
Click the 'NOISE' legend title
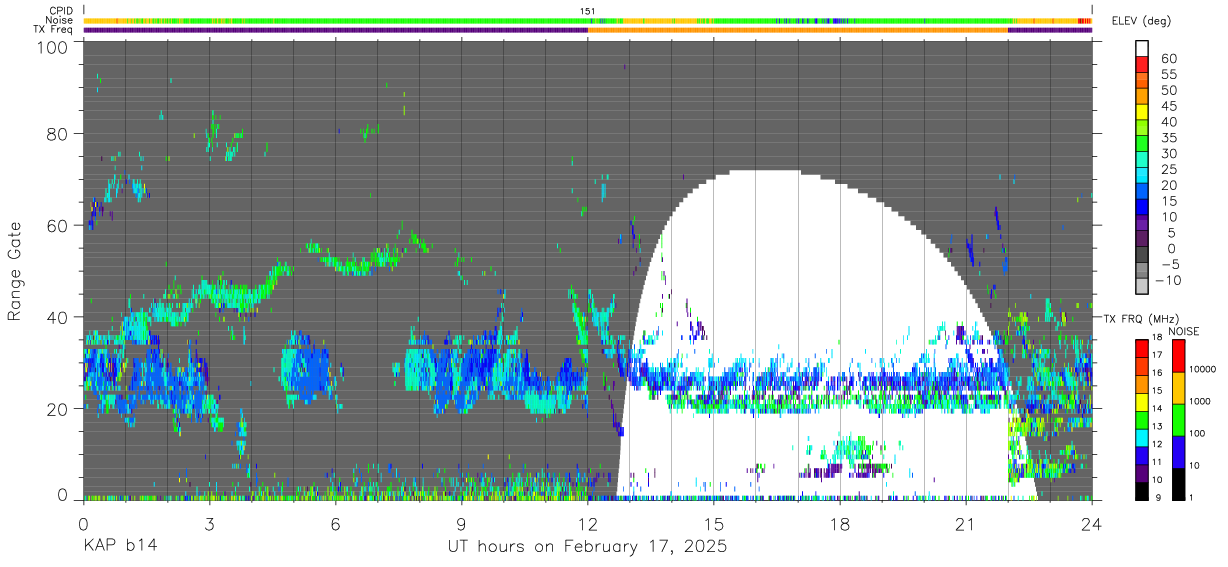click(1183, 331)
